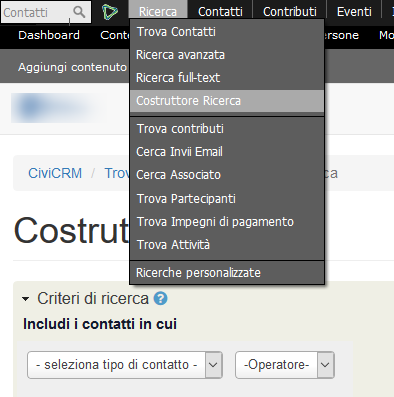
Task: Open the Contatti menu in the top bar
Action: 220,12
